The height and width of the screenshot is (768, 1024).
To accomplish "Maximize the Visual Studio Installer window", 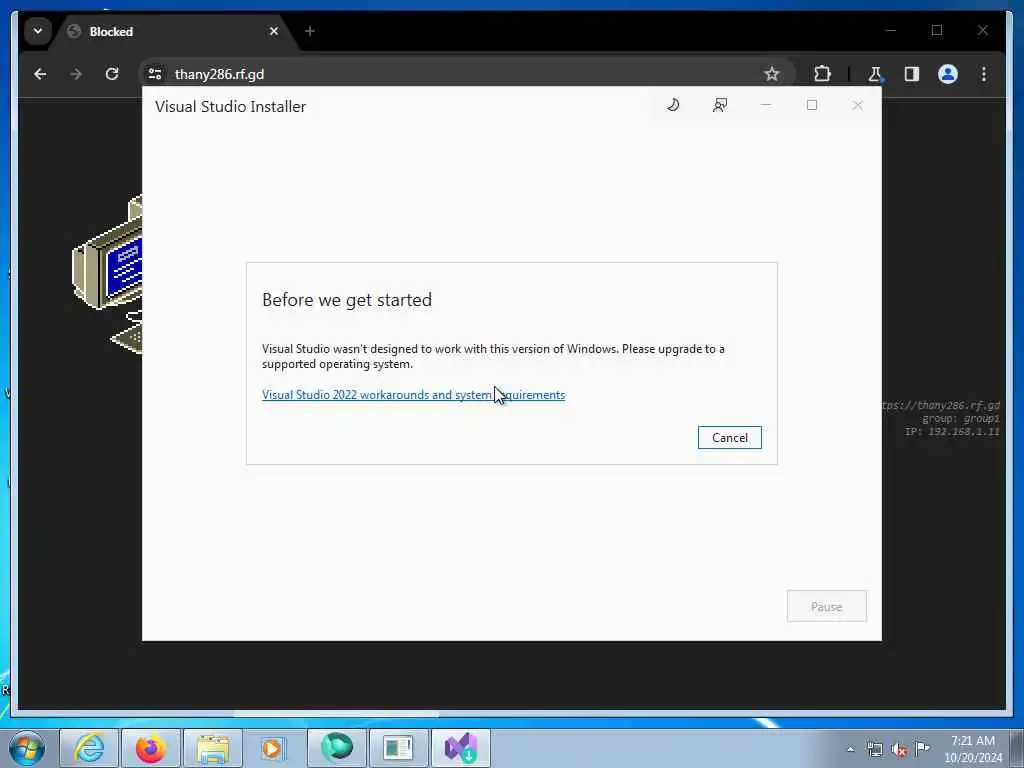I will [812, 105].
